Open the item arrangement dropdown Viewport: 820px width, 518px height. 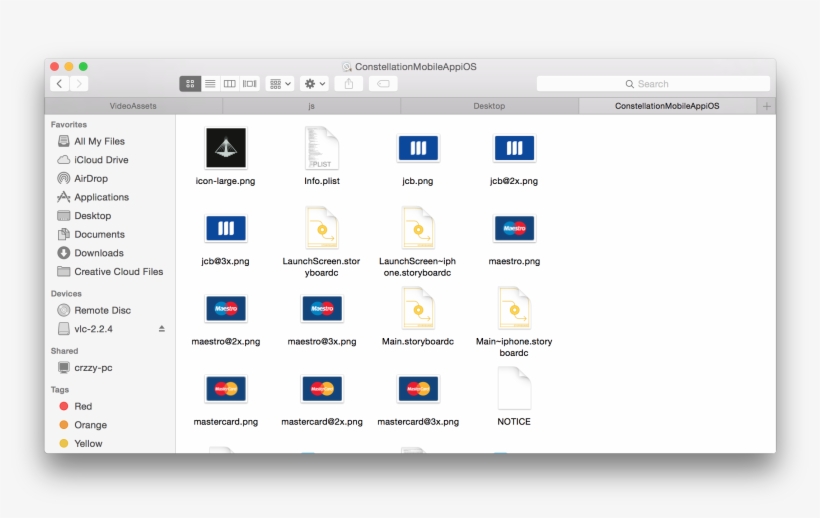(x=280, y=84)
